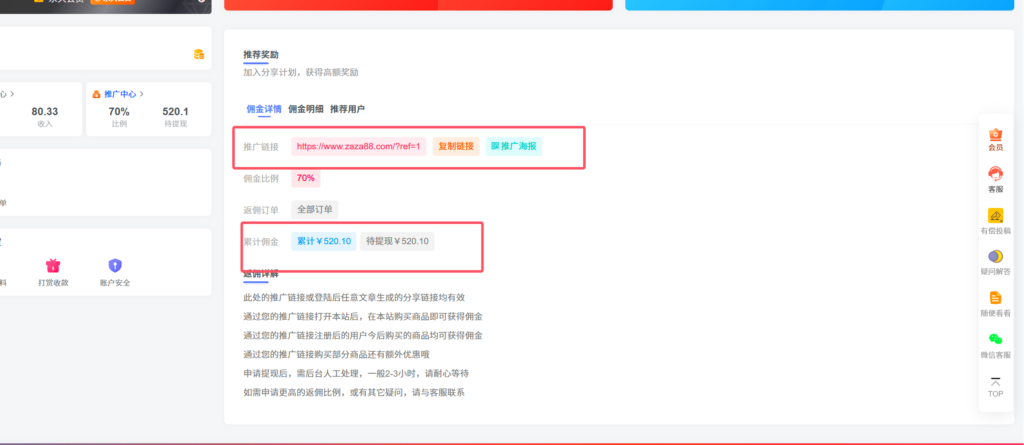Click the promotion link https://www.zaza88.com/?ref=1
The height and width of the screenshot is (445, 1024).
pos(359,146)
